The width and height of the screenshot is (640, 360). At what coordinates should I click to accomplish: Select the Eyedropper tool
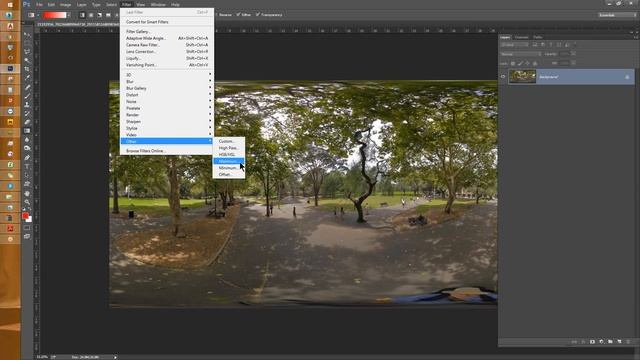[27, 78]
